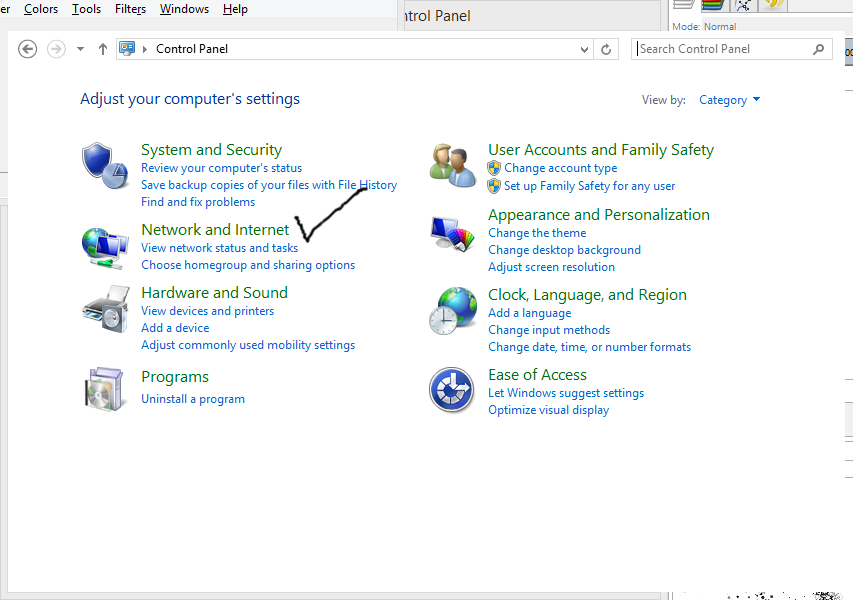Click Uninstall a program
Screen dimensions: 853x600
coord(193,399)
